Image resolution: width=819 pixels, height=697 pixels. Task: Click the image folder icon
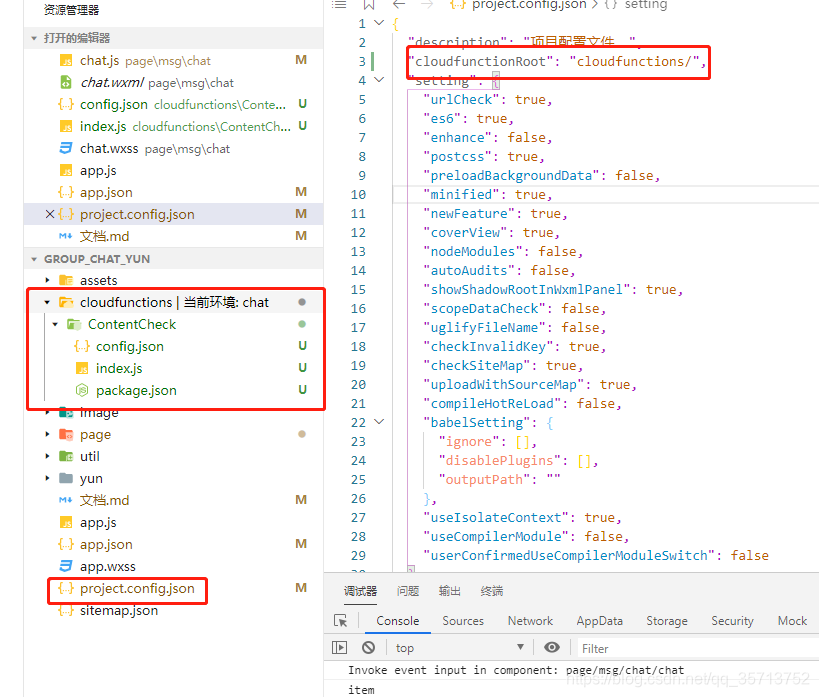(66, 413)
